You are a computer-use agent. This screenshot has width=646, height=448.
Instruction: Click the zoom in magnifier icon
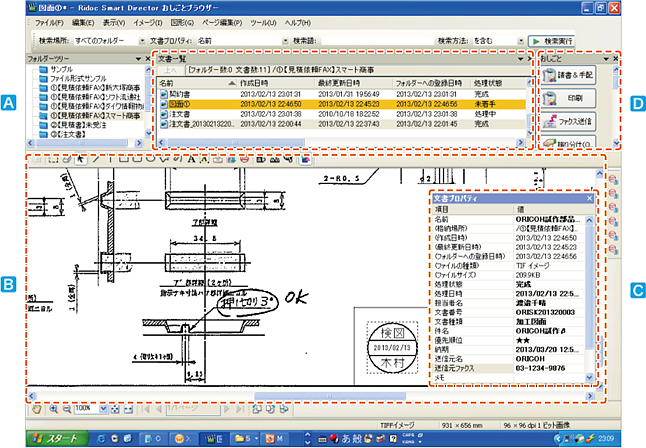click(52, 409)
